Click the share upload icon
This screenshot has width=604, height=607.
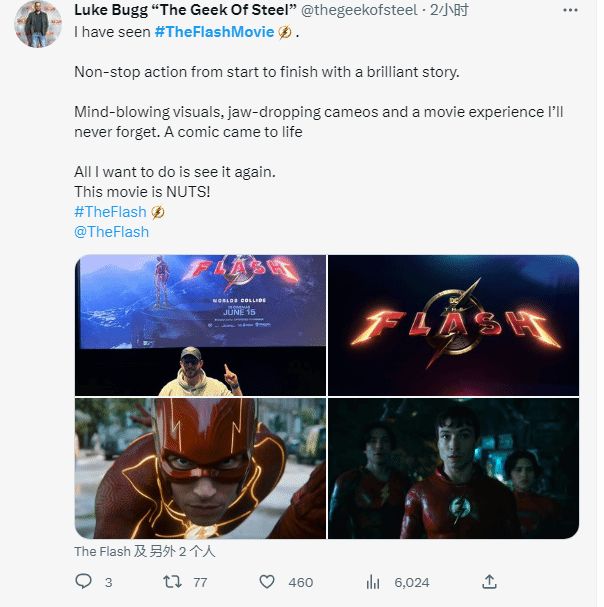489,581
